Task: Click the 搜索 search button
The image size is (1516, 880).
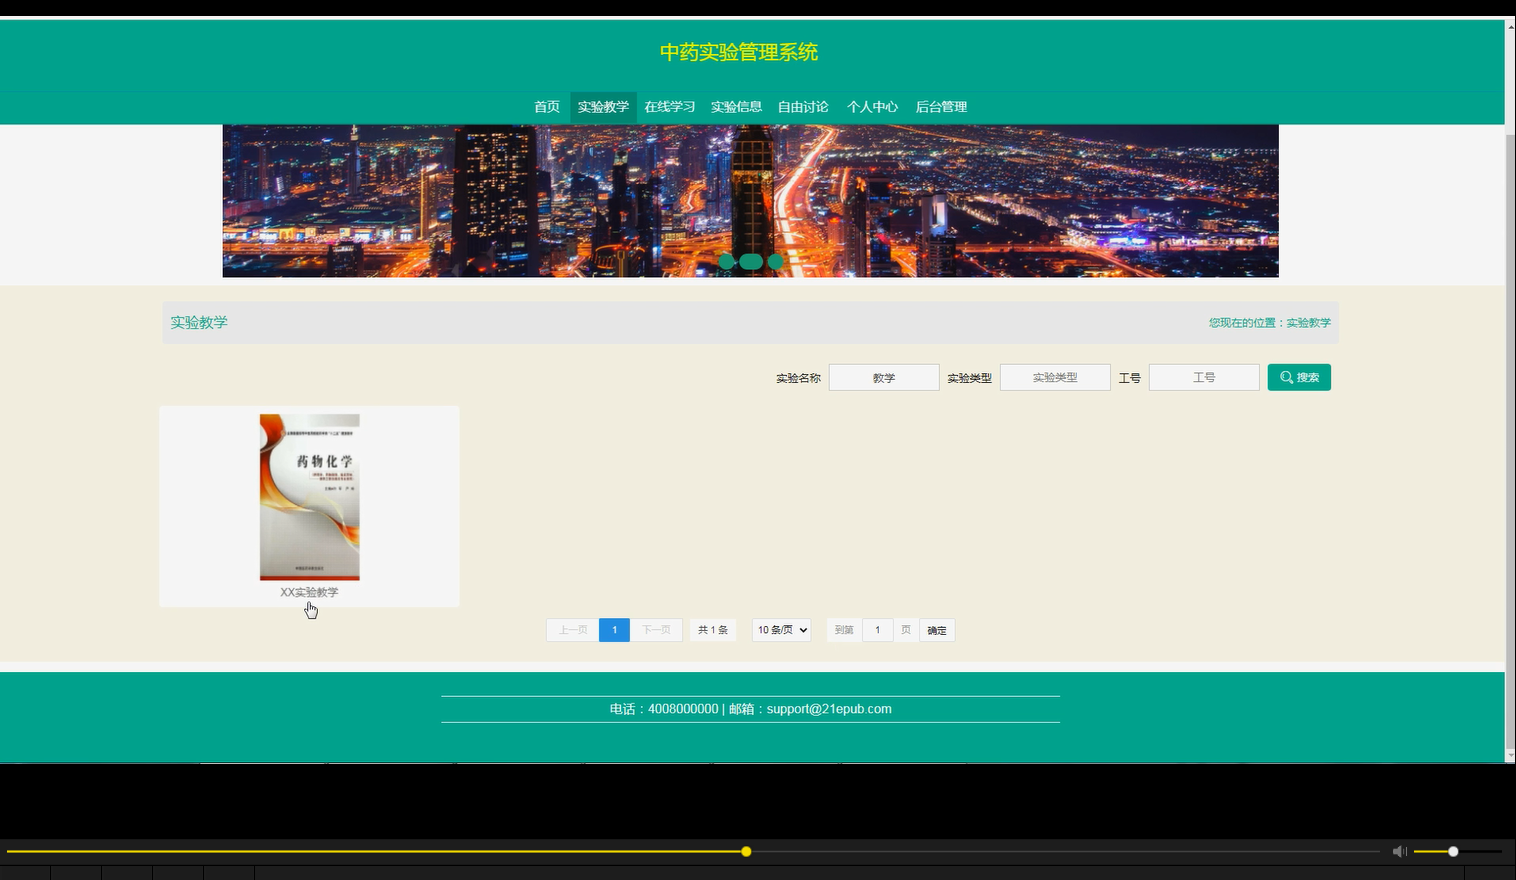Action: [x=1298, y=377]
